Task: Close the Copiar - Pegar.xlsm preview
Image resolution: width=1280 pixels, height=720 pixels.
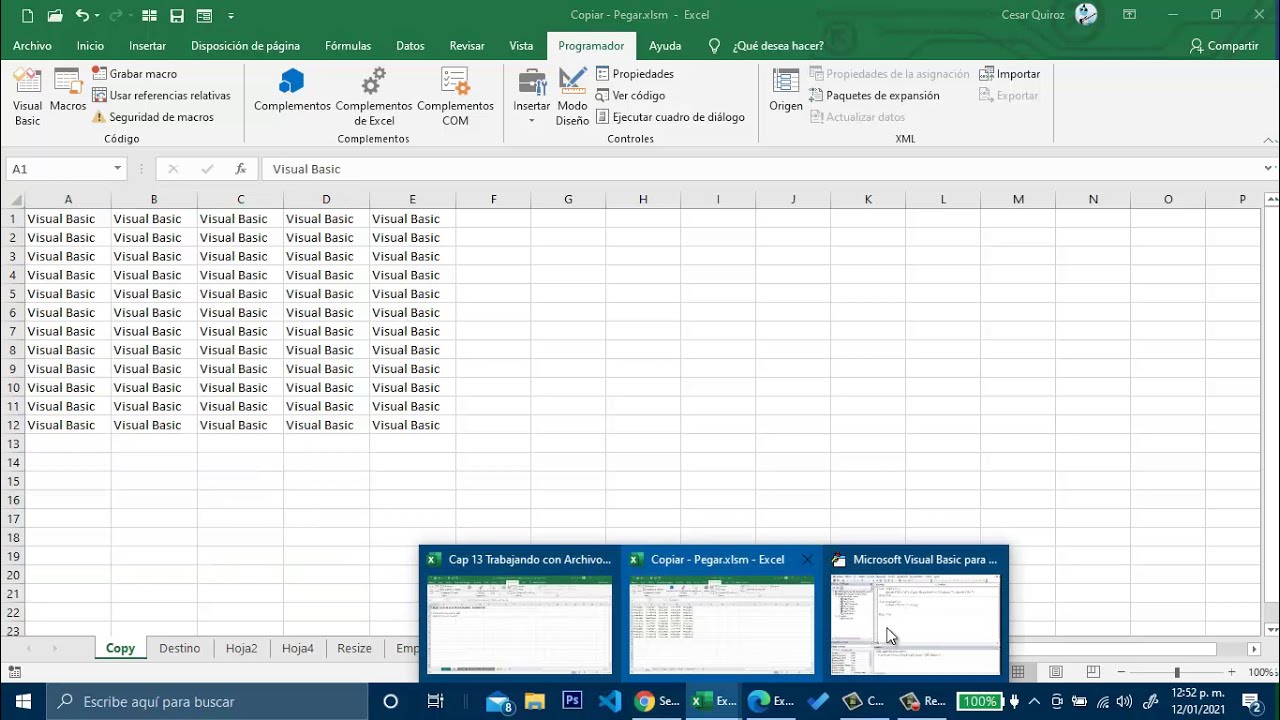Action: click(x=807, y=560)
